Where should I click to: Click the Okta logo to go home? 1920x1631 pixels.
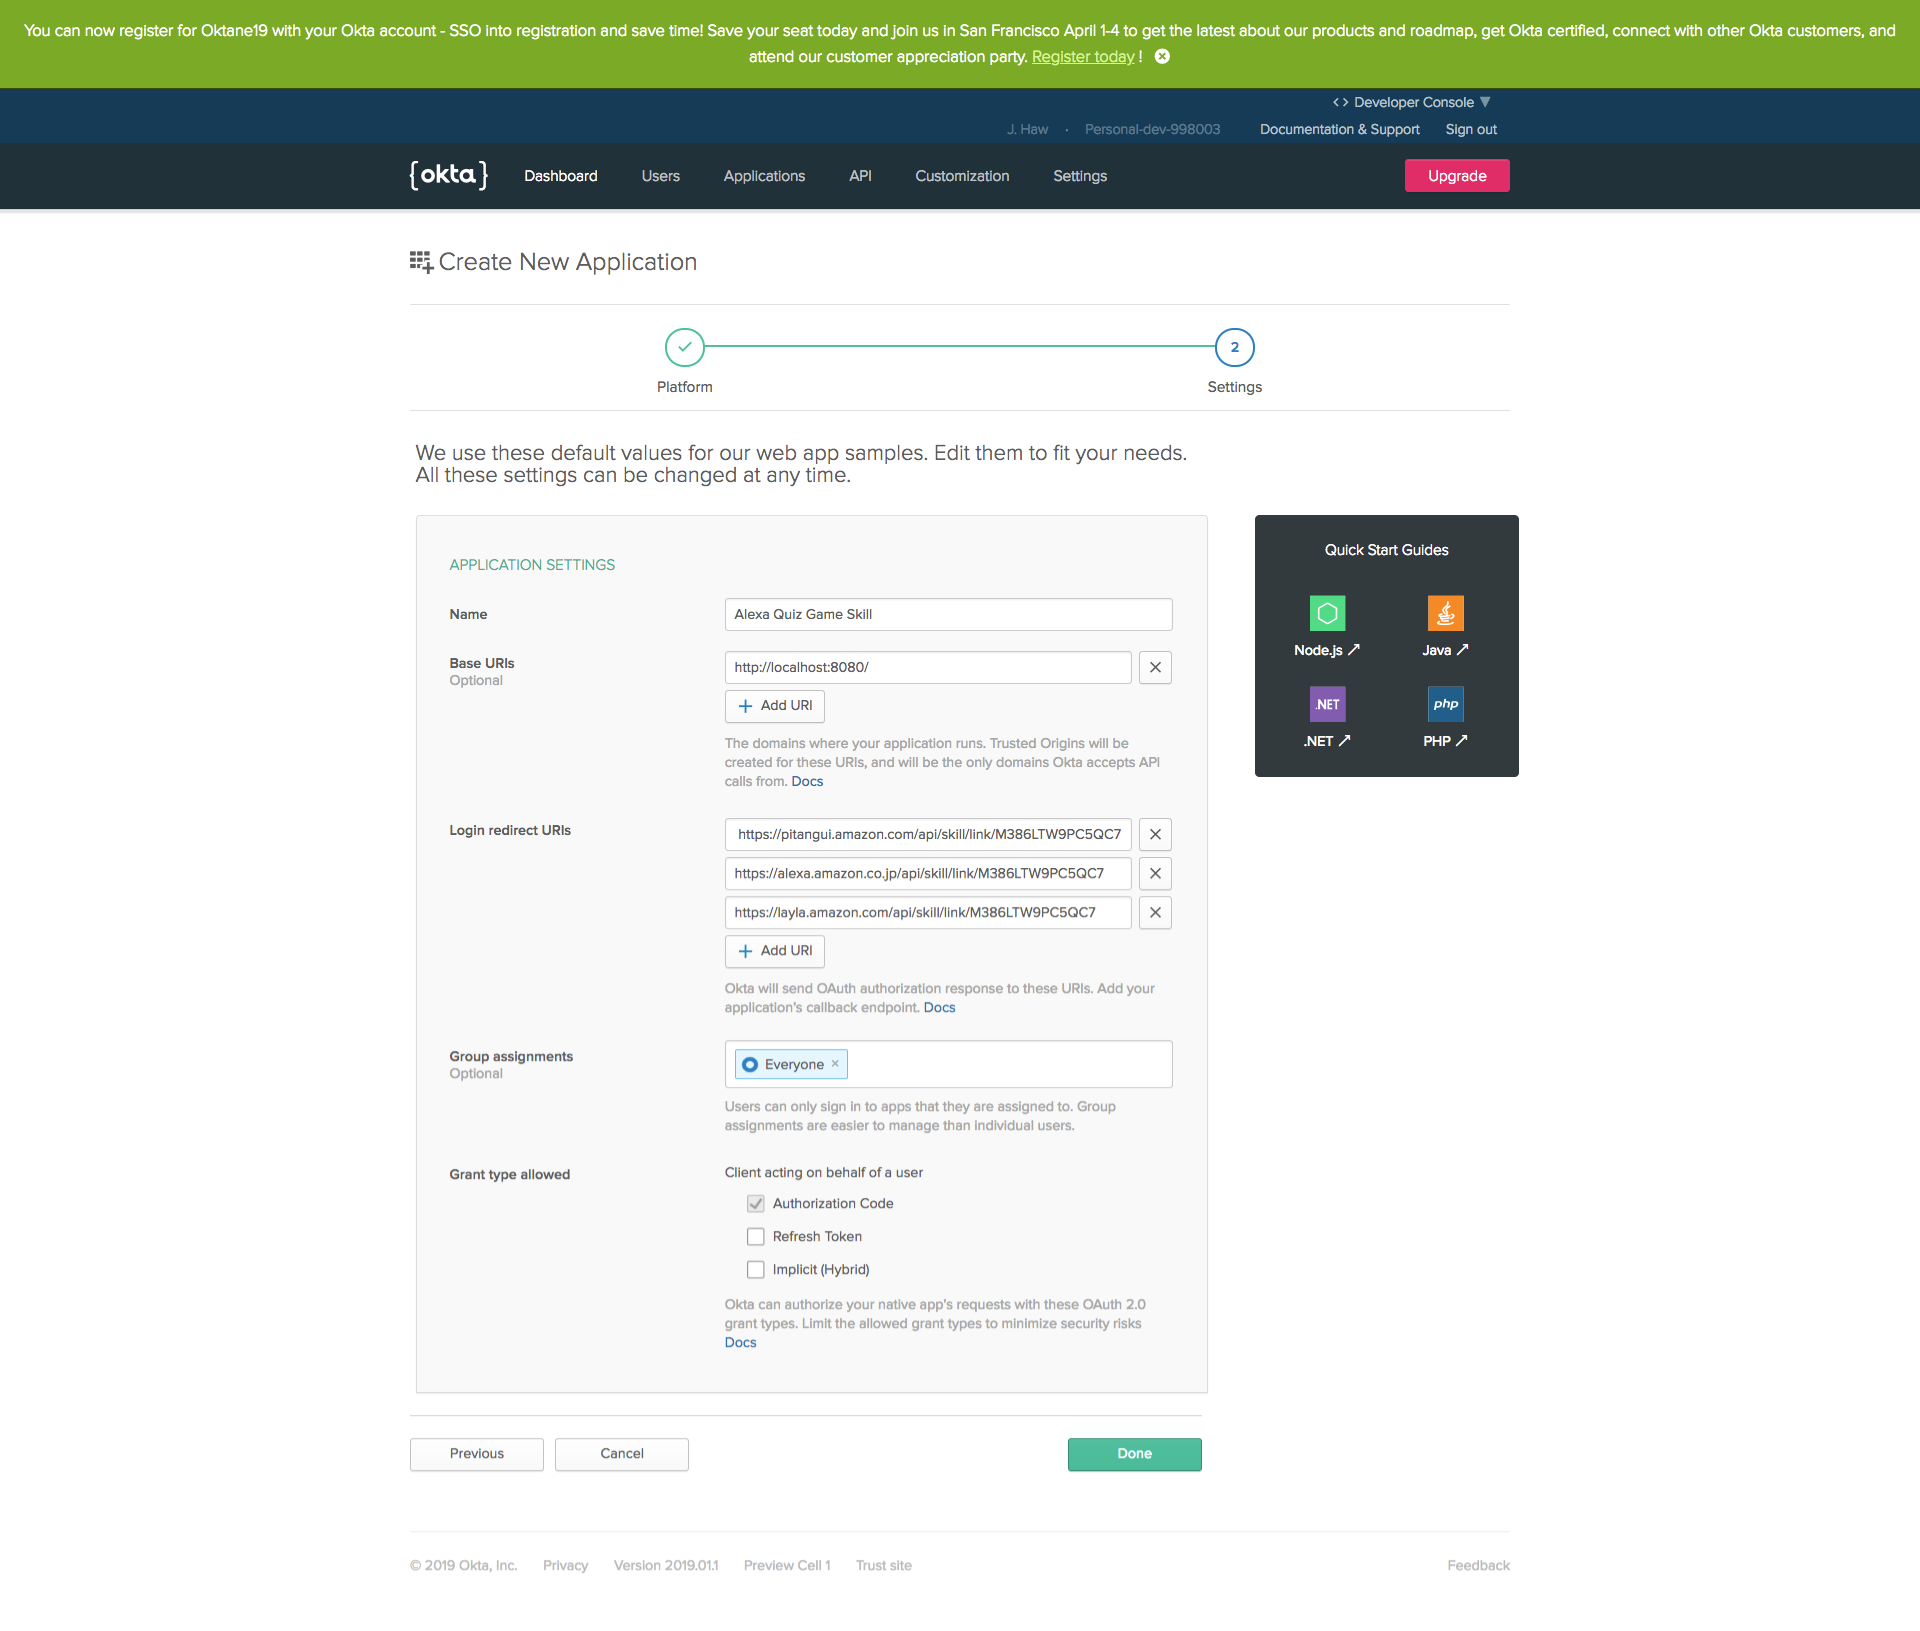click(450, 175)
